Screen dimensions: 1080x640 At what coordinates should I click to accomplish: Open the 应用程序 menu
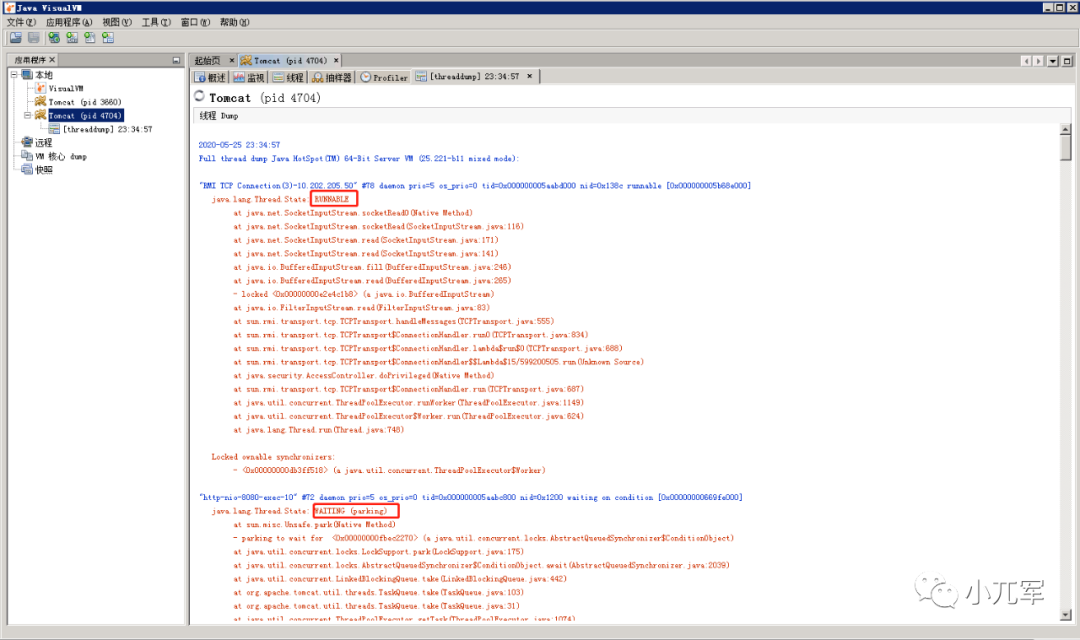[69, 22]
